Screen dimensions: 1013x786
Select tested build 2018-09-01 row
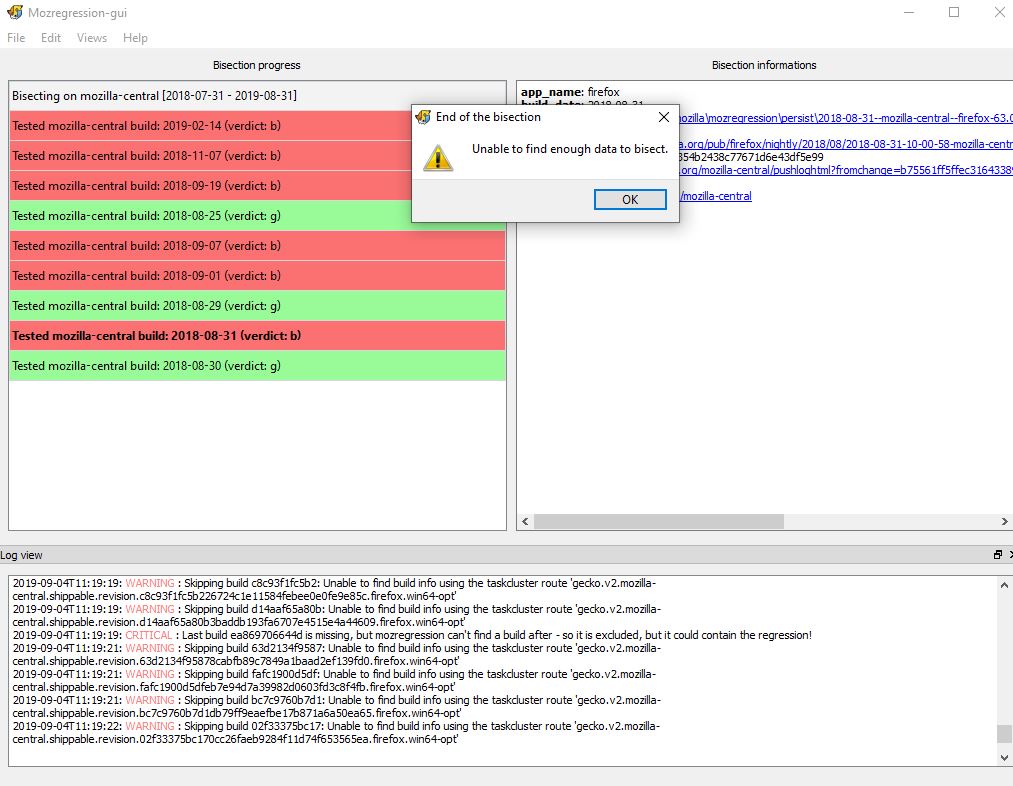pos(257,276)
